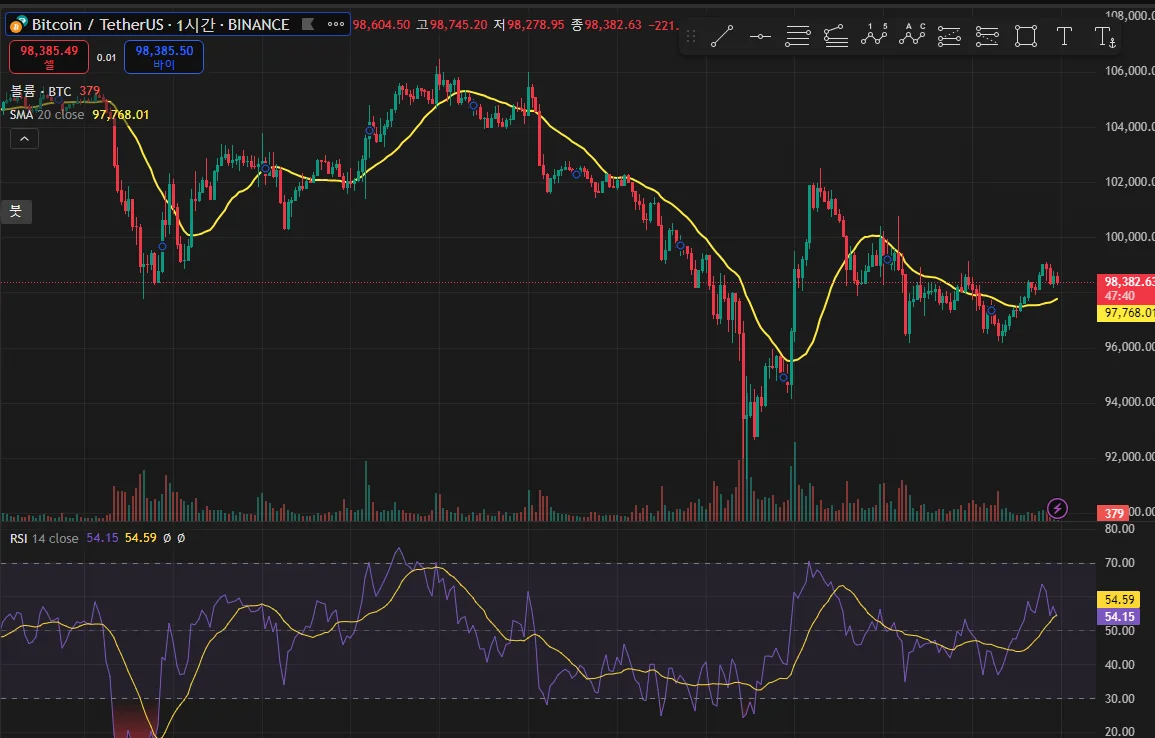Select the Horizontal Line drawing tool

click(760, 36)
